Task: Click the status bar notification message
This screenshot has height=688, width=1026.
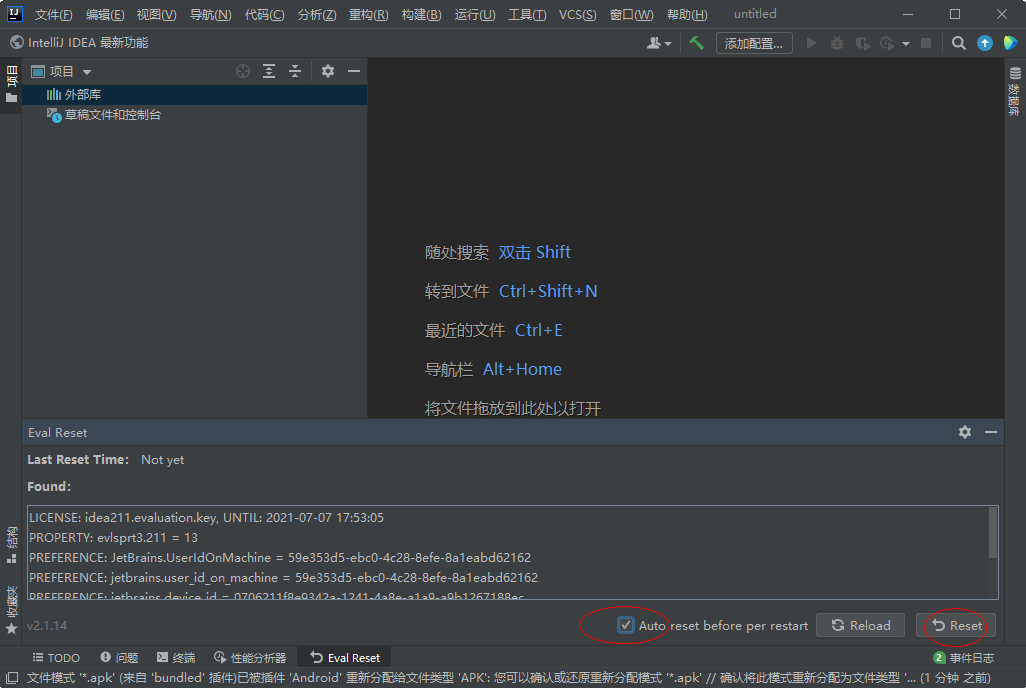Action: (508, 678)
